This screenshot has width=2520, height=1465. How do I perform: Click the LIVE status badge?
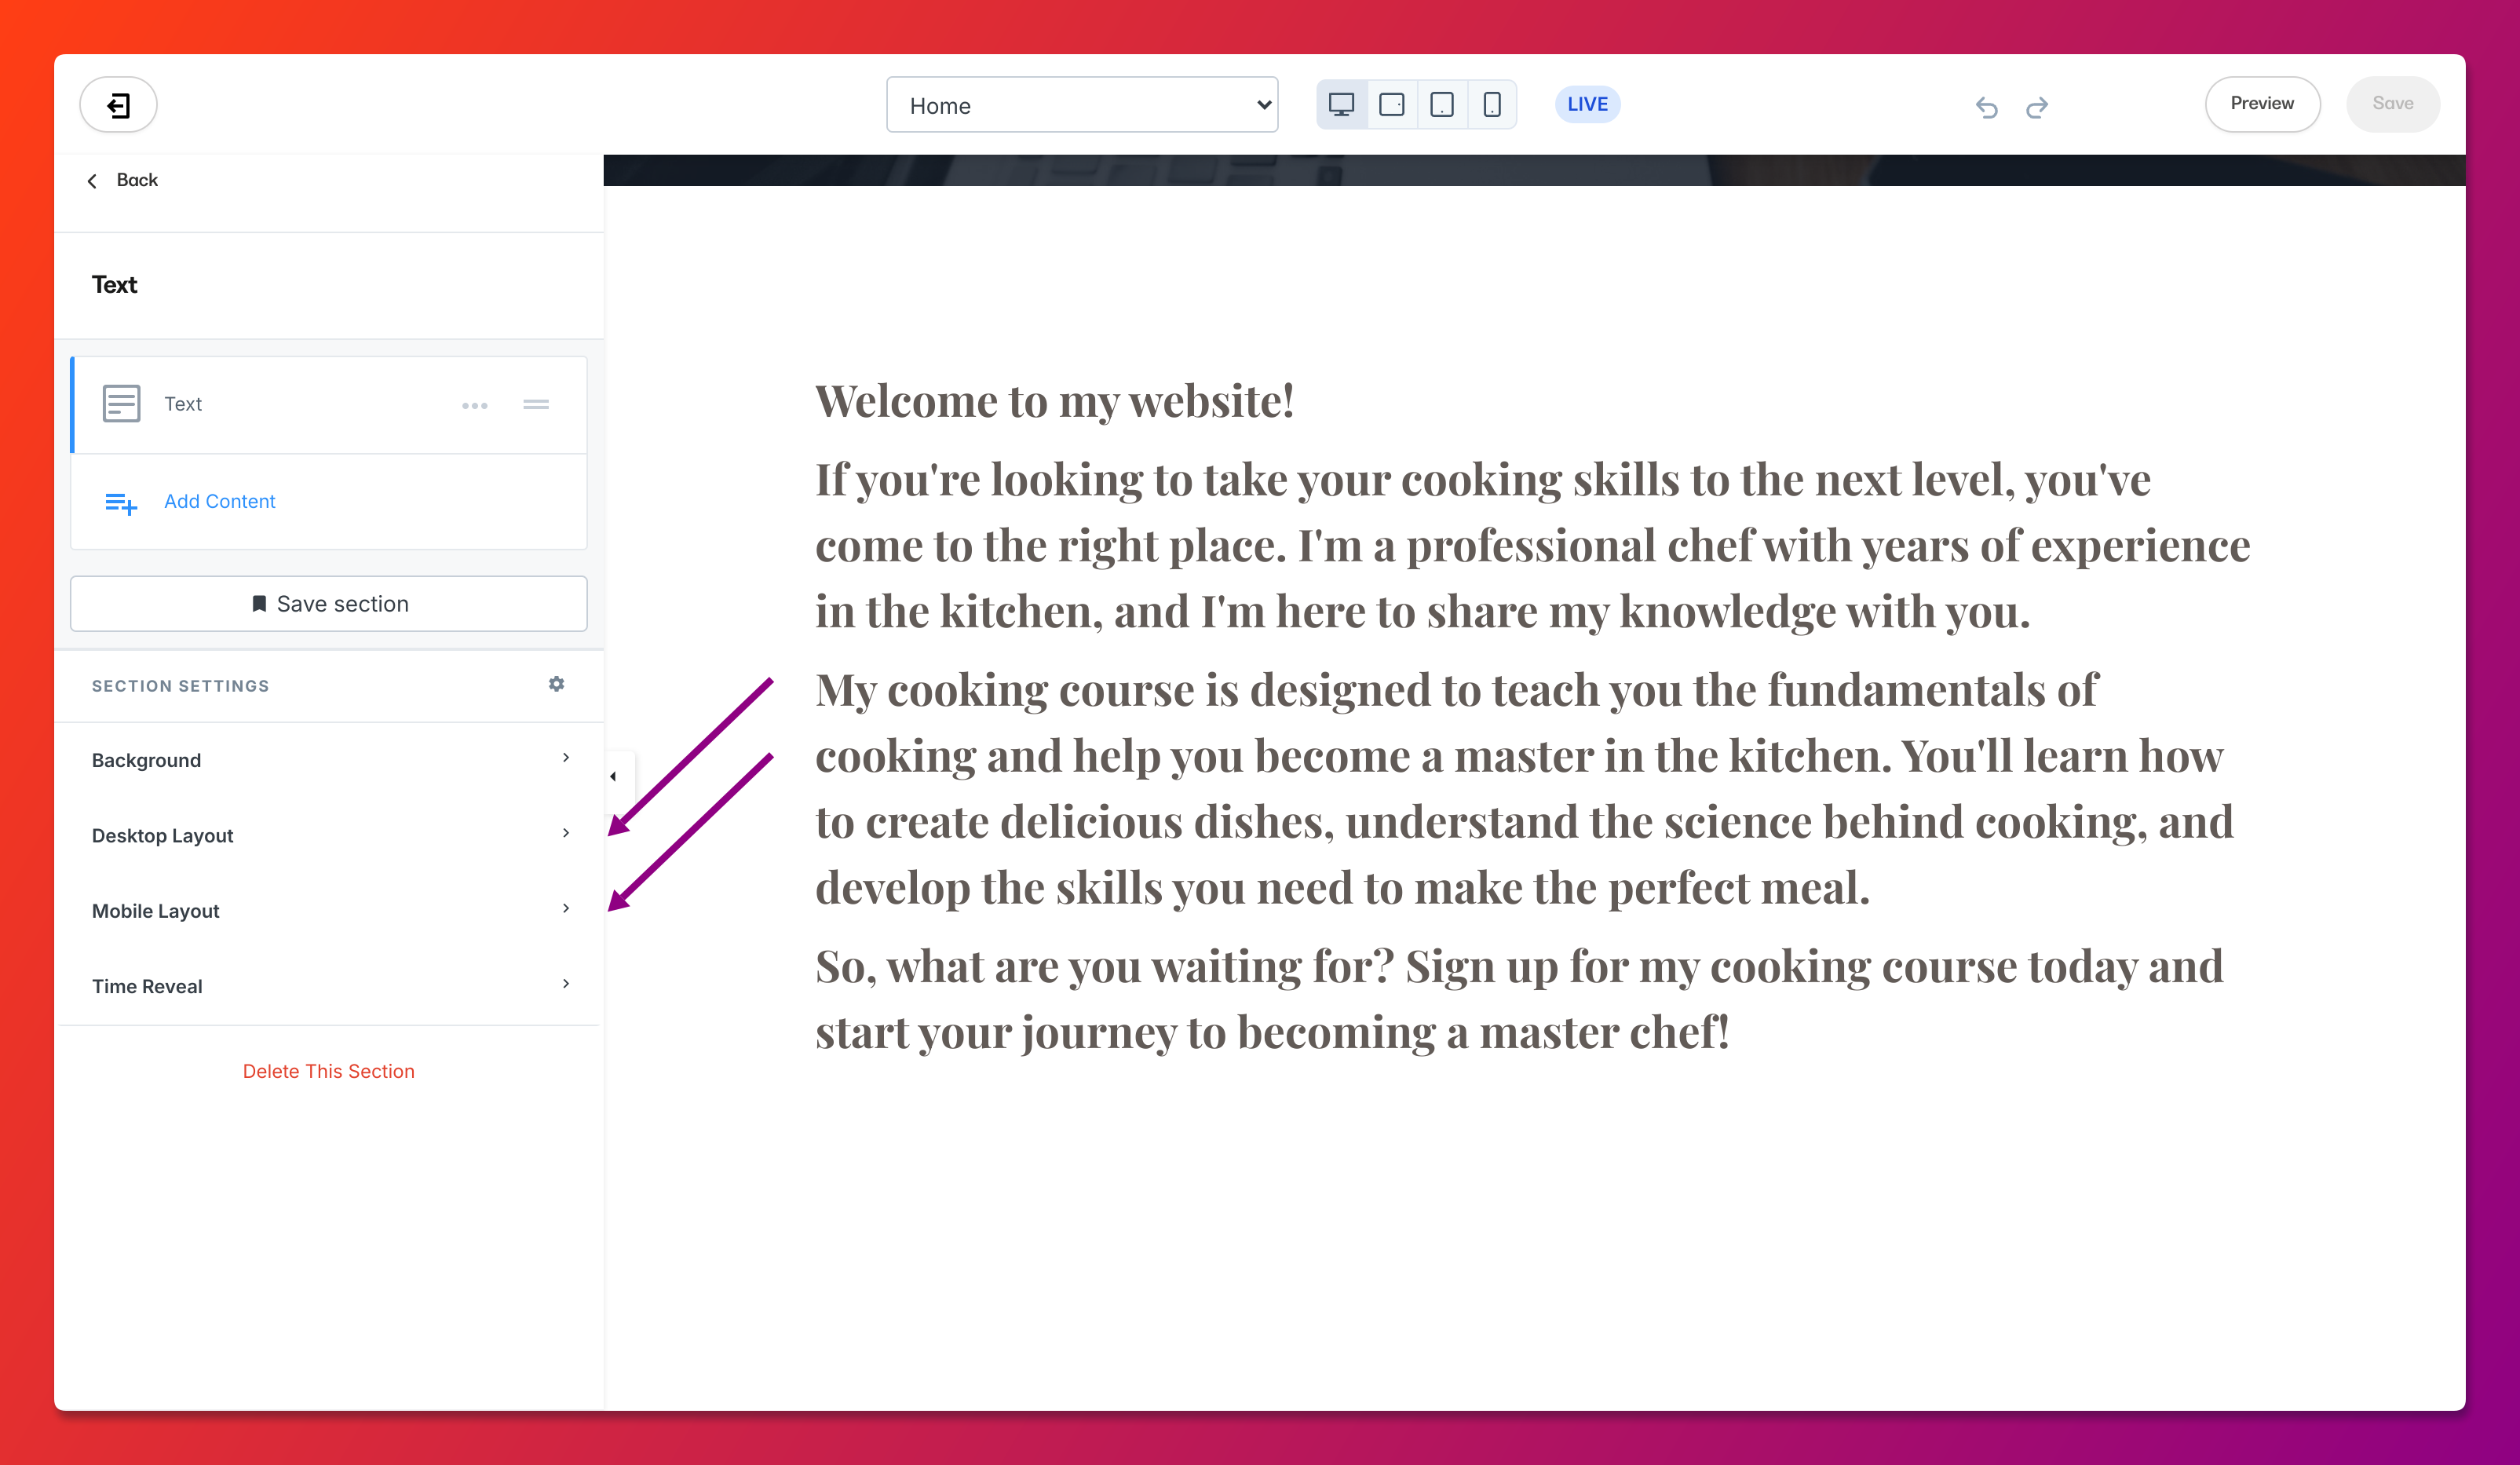(x=1587, y=104)
